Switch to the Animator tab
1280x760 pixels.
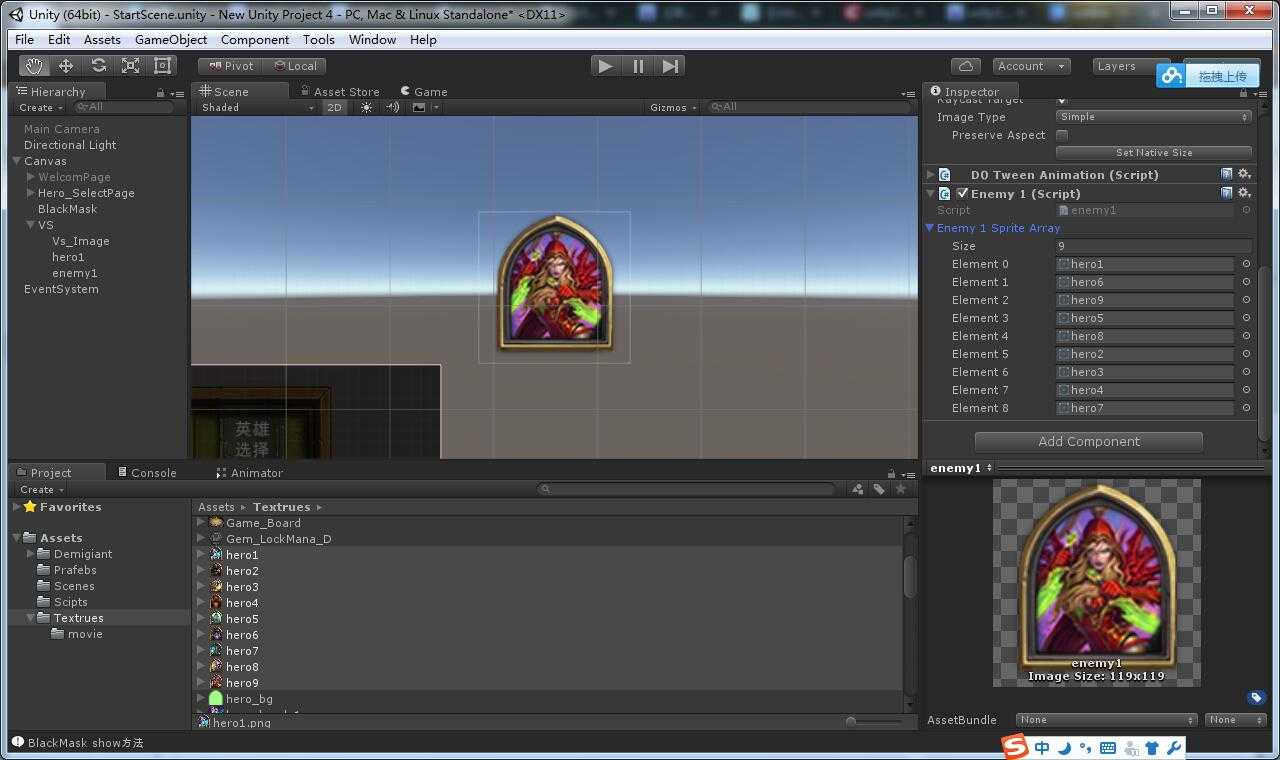point(250,472)
